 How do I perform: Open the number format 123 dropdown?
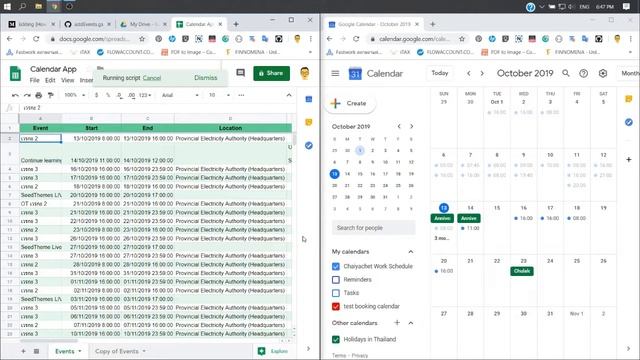pos(145,95)
